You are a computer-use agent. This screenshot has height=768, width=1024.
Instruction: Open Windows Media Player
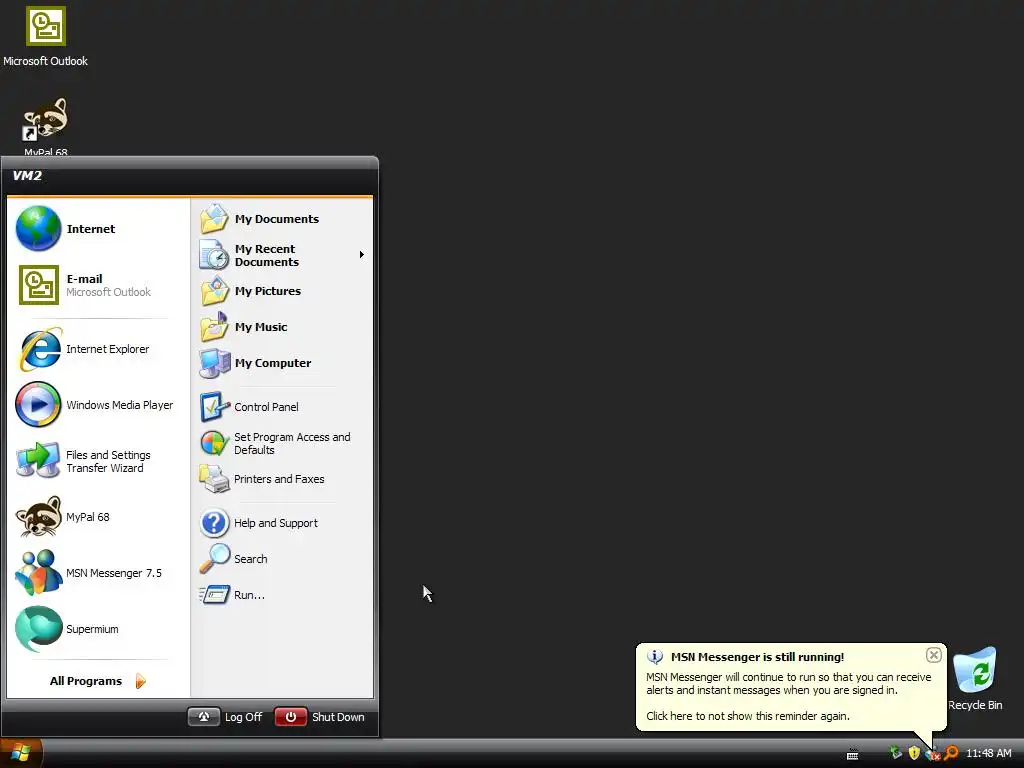(98, 405)
